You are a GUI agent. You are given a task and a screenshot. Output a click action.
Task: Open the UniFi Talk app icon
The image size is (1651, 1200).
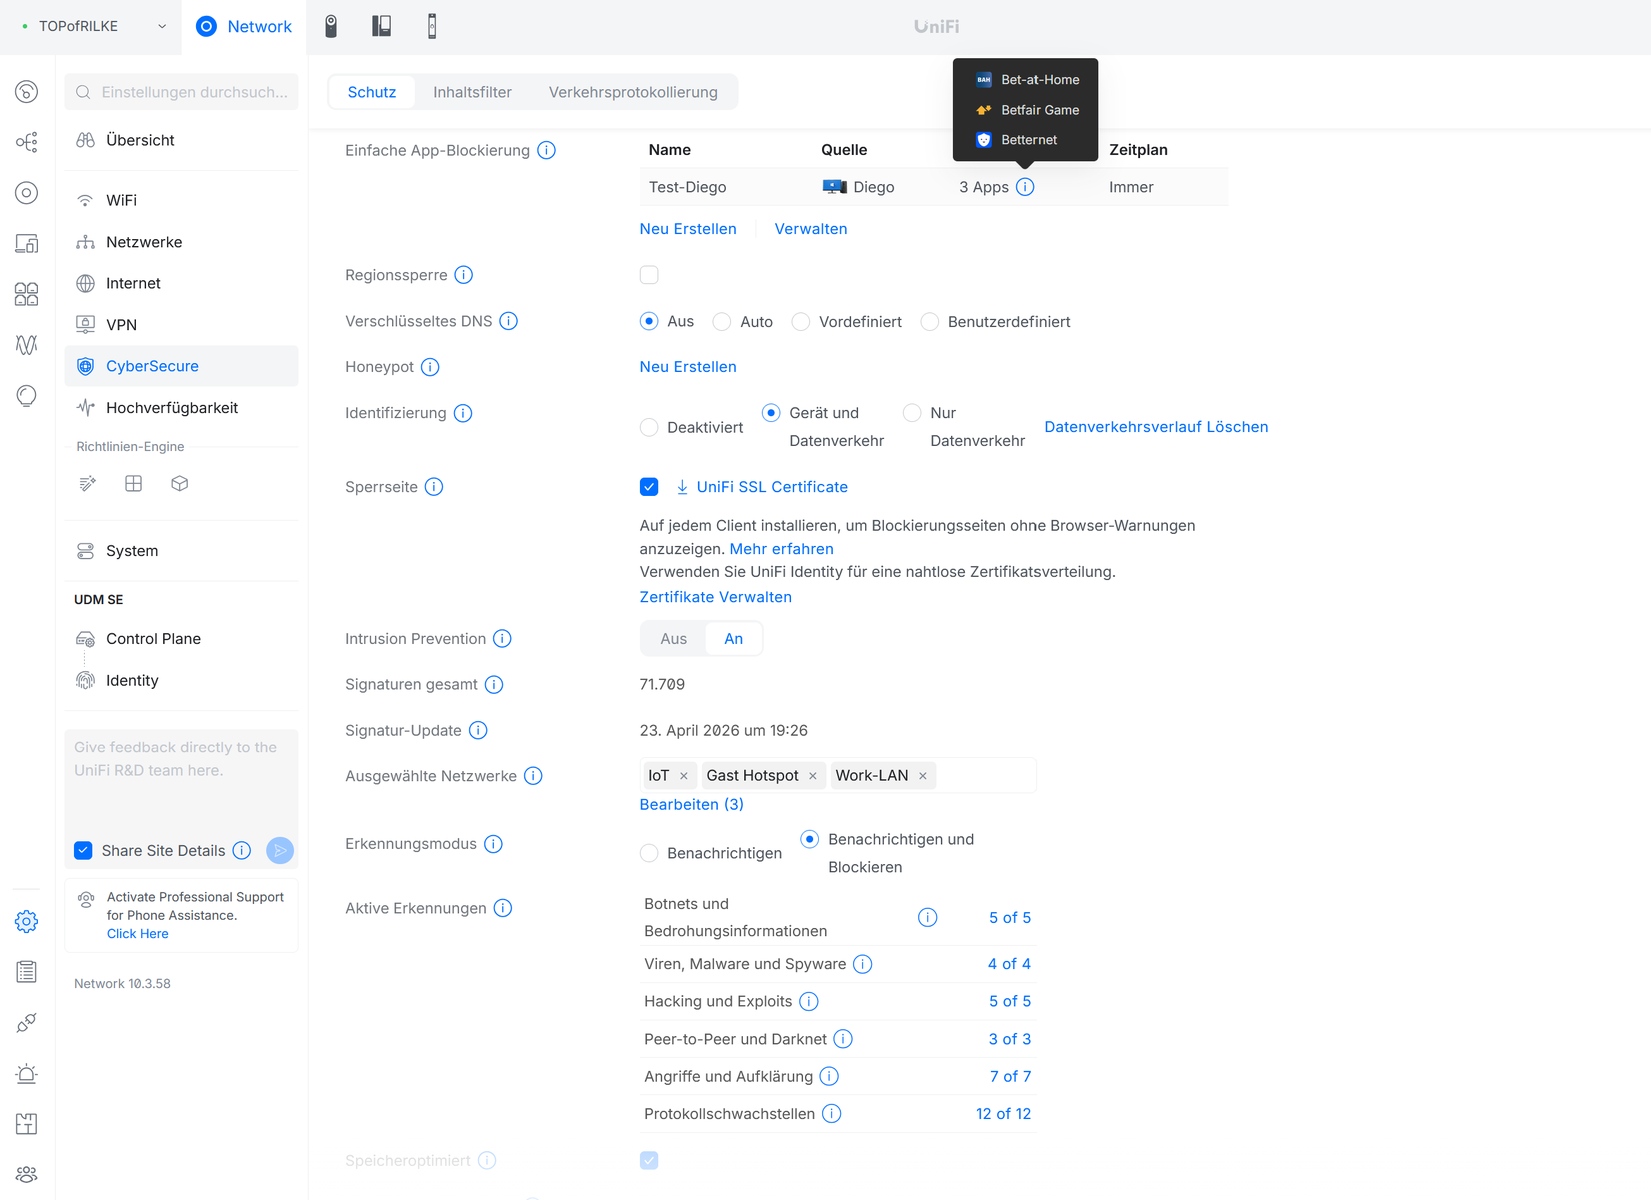pyautogui.click(x=432, y=26)
